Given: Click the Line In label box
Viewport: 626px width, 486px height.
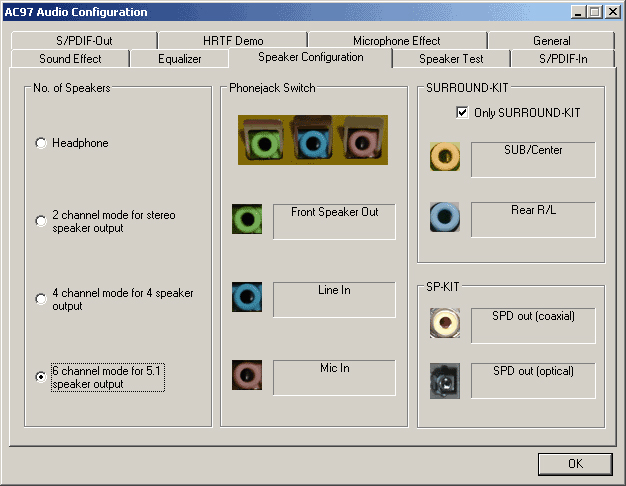Looking at the screenshot, I should click(335, 300).
